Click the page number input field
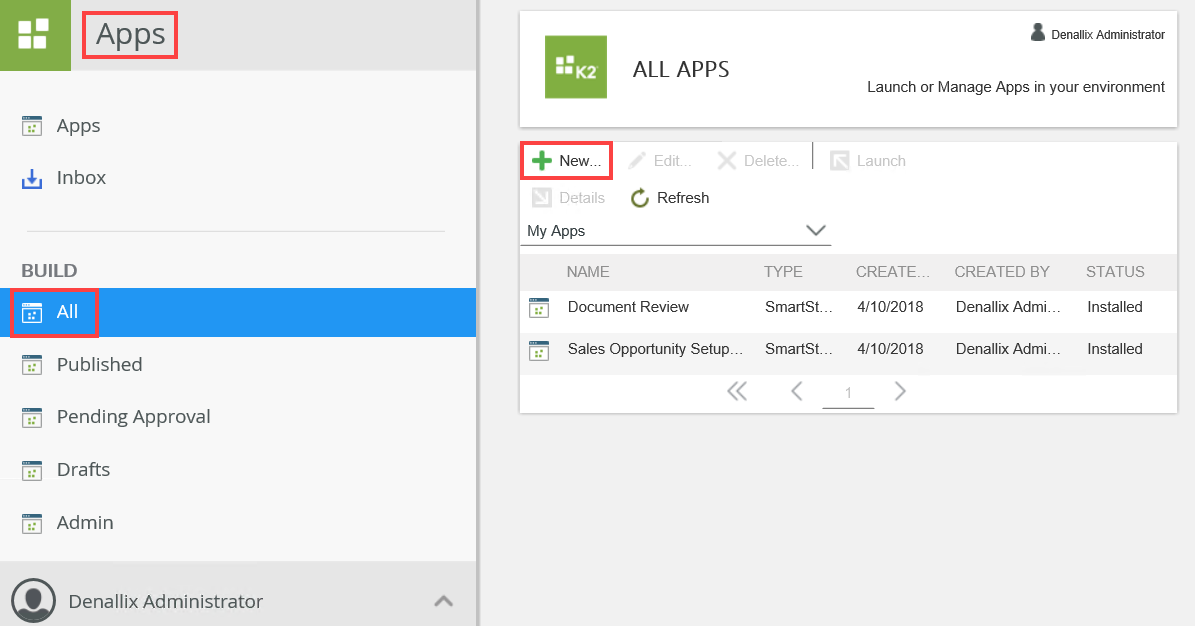Image resolution: width=1195 pixels, height=626 pixels. (x=848, y=393)
